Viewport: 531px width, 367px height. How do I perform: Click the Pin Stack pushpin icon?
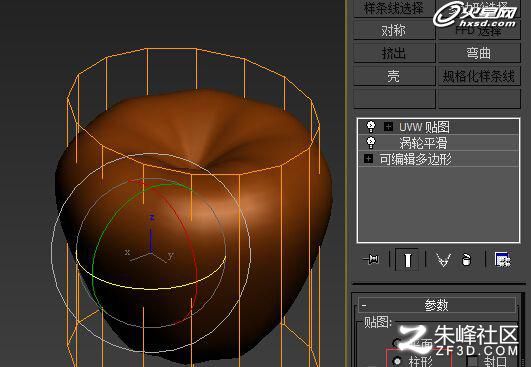tap(371, 260)
